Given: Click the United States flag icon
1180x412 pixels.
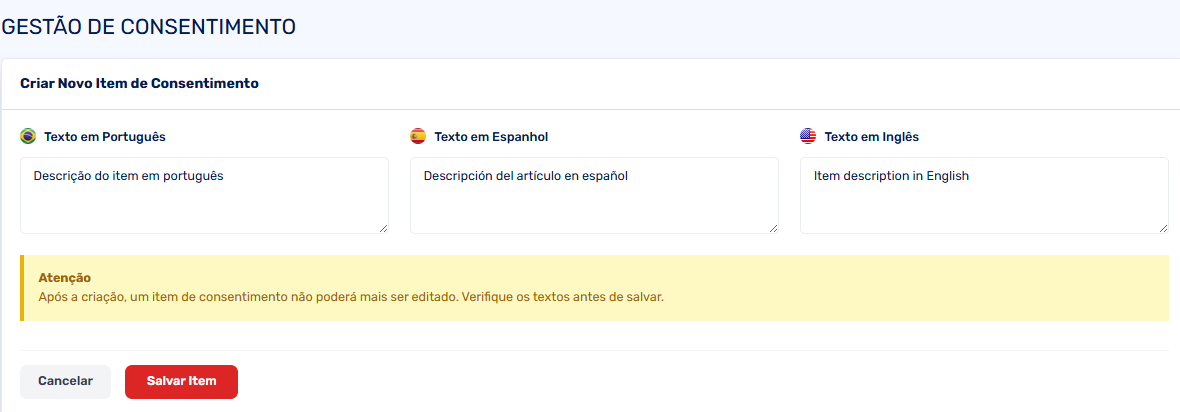Looking at the screenshot, I should pyautogui.click(x=808, y=136).
